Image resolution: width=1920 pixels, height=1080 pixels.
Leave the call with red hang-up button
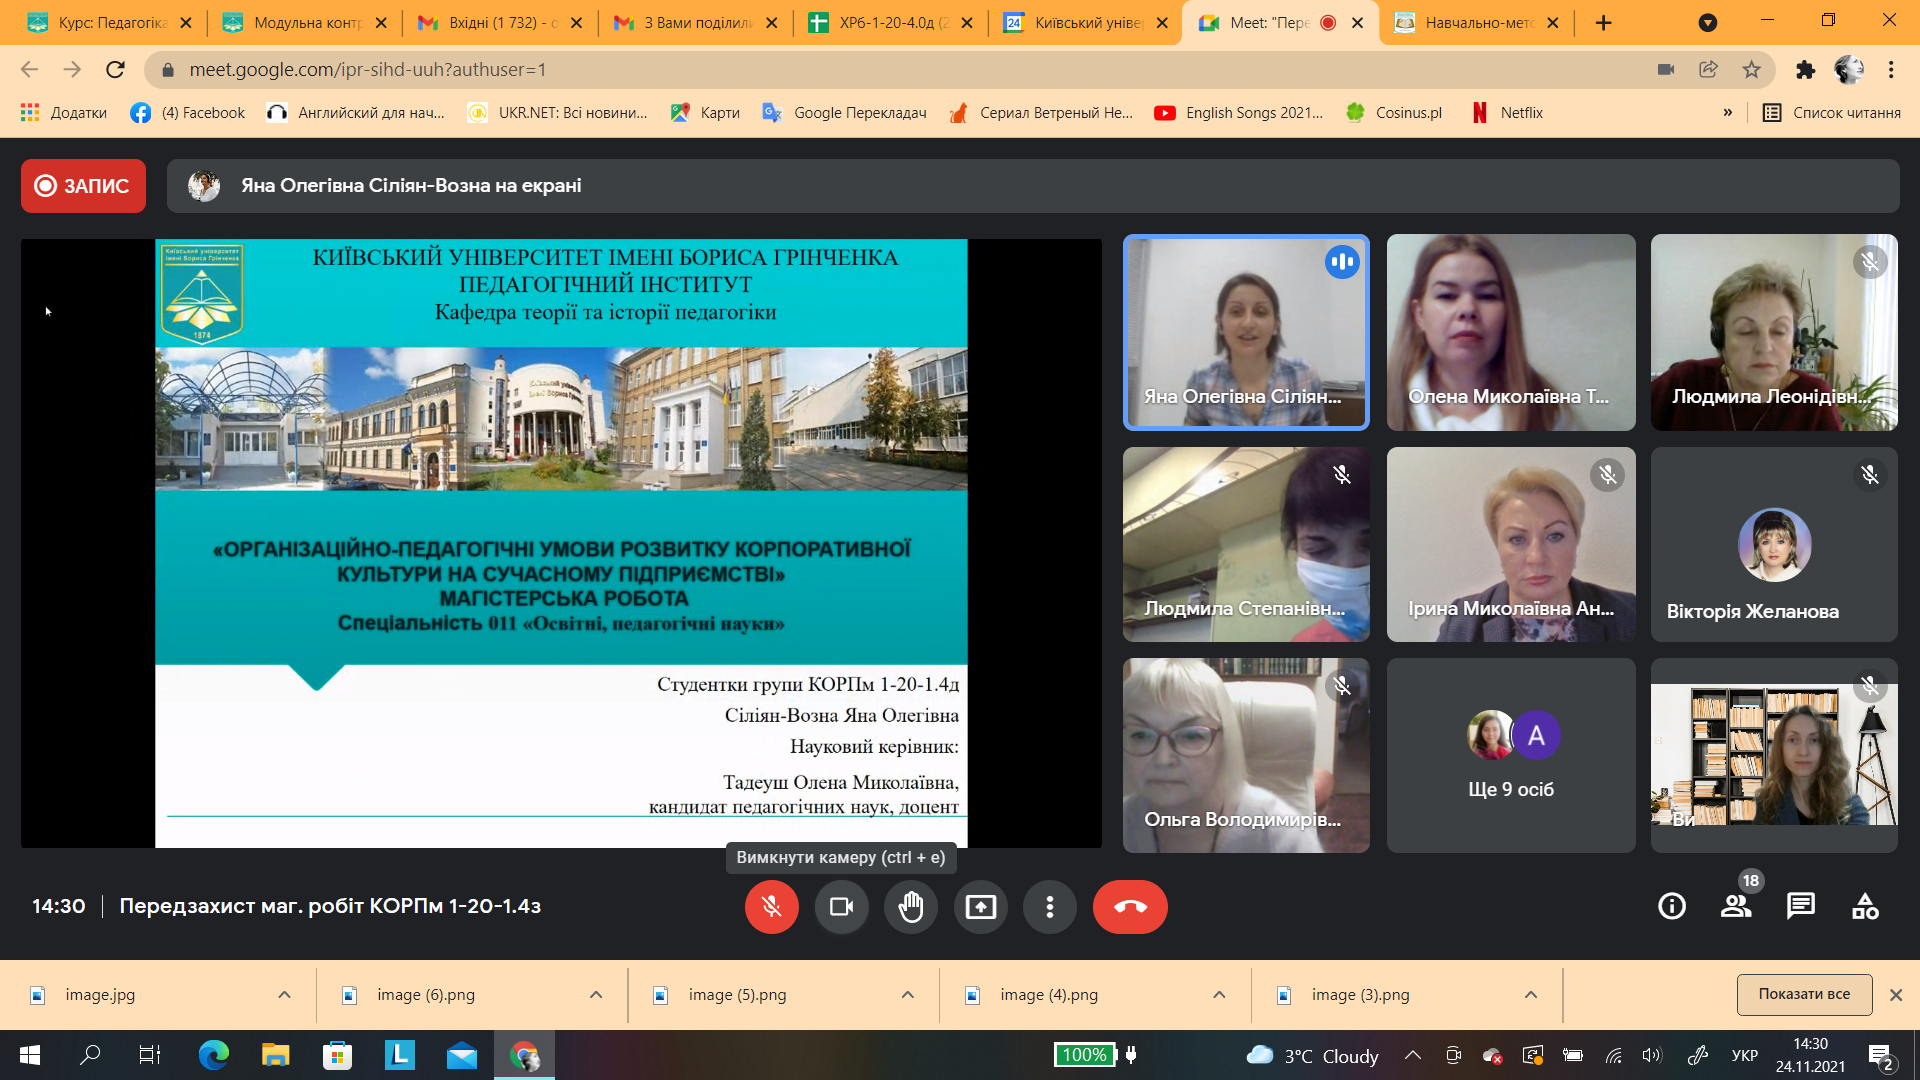coord(1130,906)
